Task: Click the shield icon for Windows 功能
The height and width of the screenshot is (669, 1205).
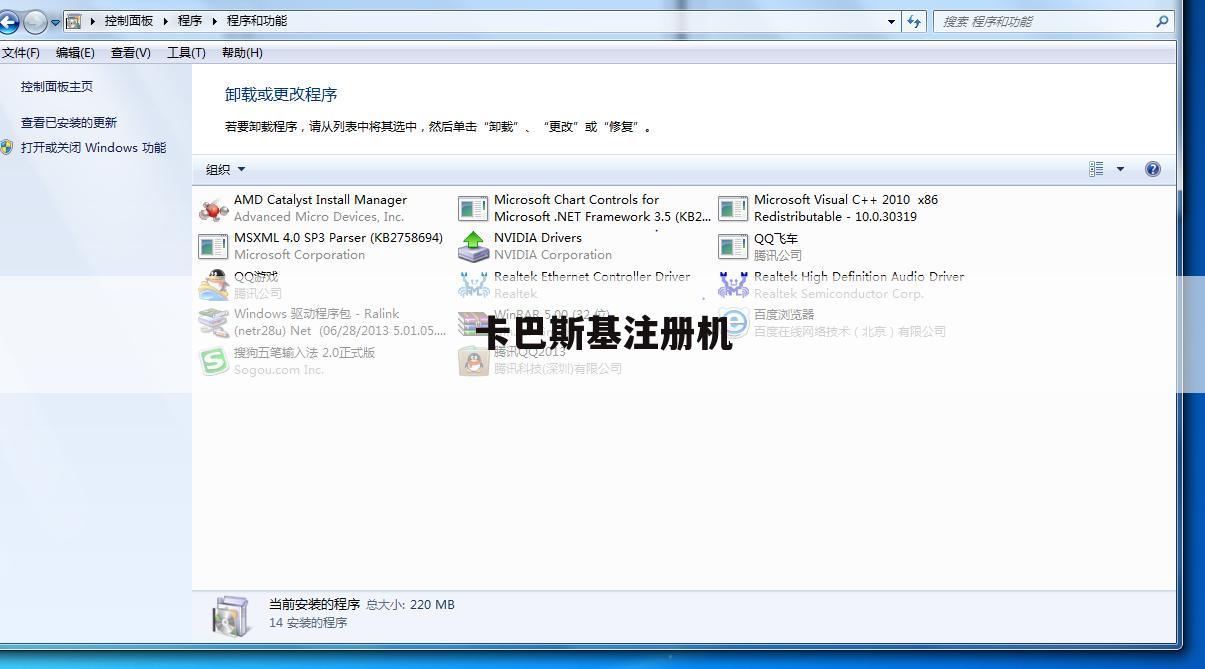Action: click(x=7, y=147)
